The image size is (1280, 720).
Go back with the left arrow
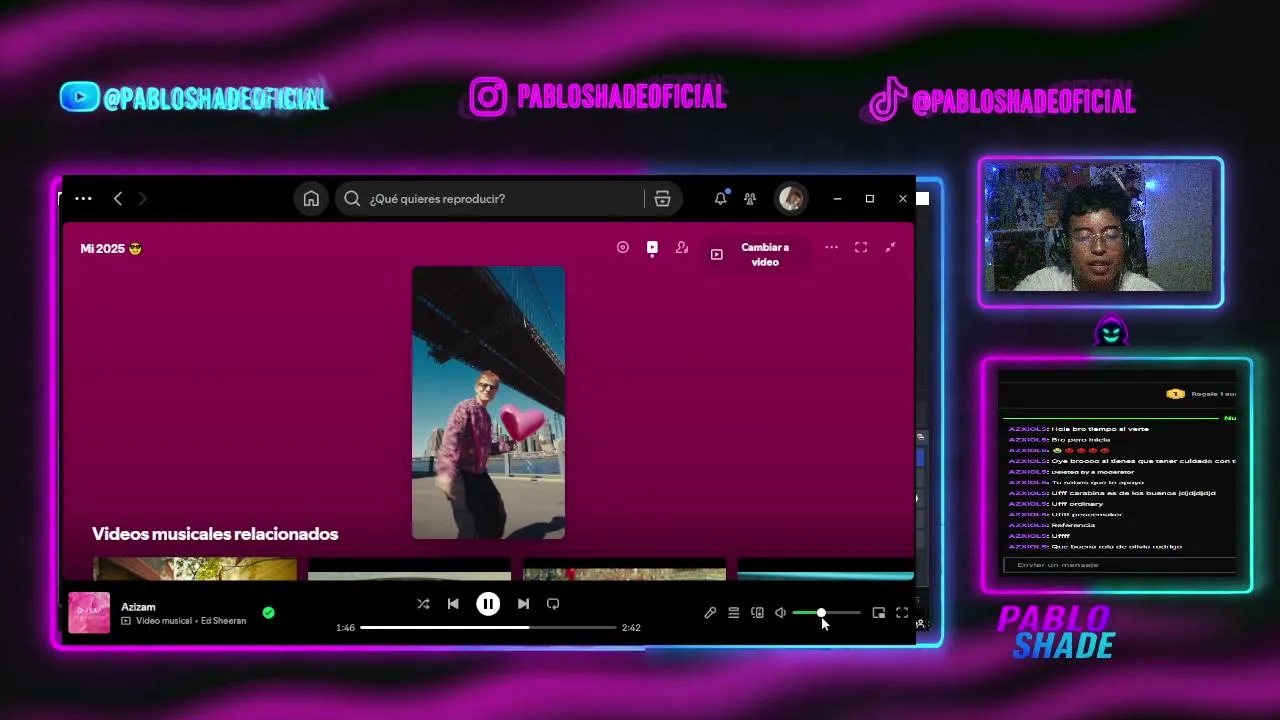coord(118,199)
